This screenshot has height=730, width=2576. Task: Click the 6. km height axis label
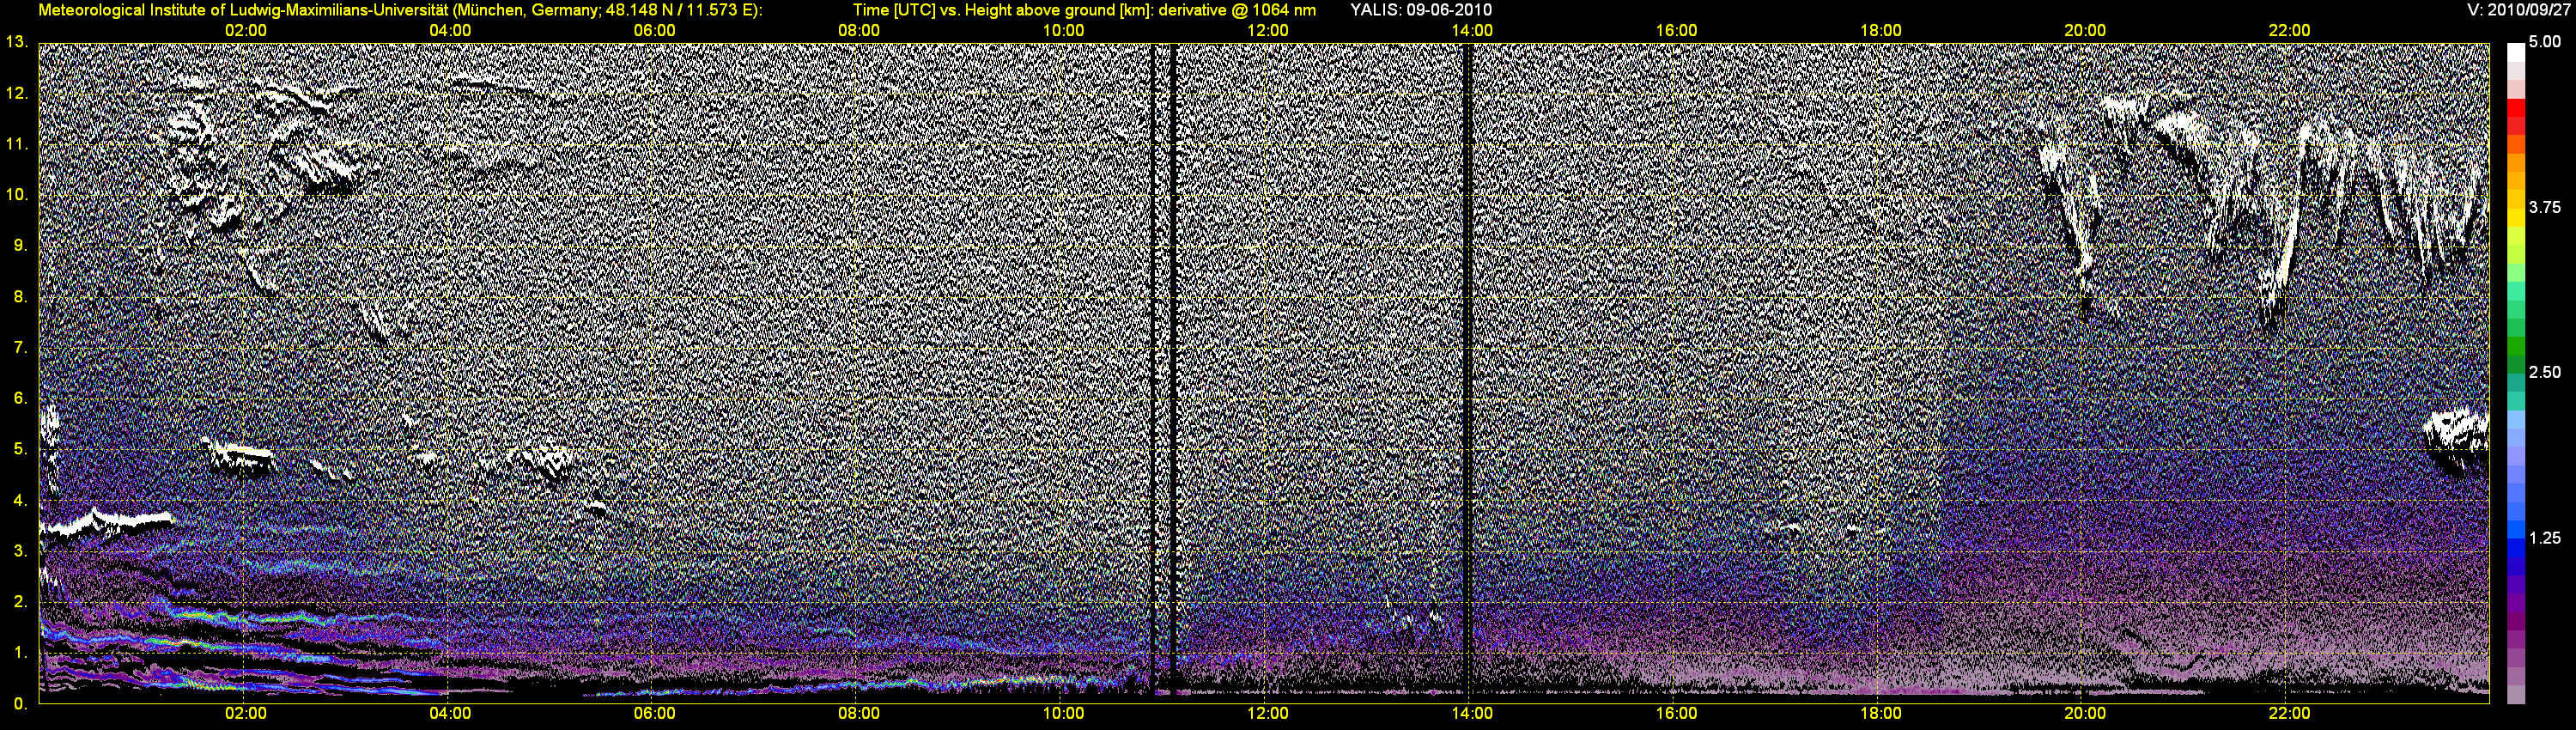tap(20, 398)
